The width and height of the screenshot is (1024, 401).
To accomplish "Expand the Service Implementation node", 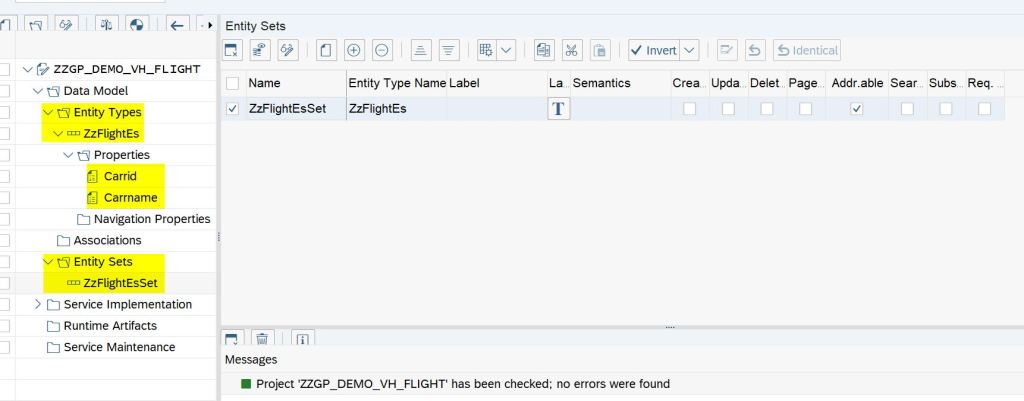I will [x=37, y=304].
